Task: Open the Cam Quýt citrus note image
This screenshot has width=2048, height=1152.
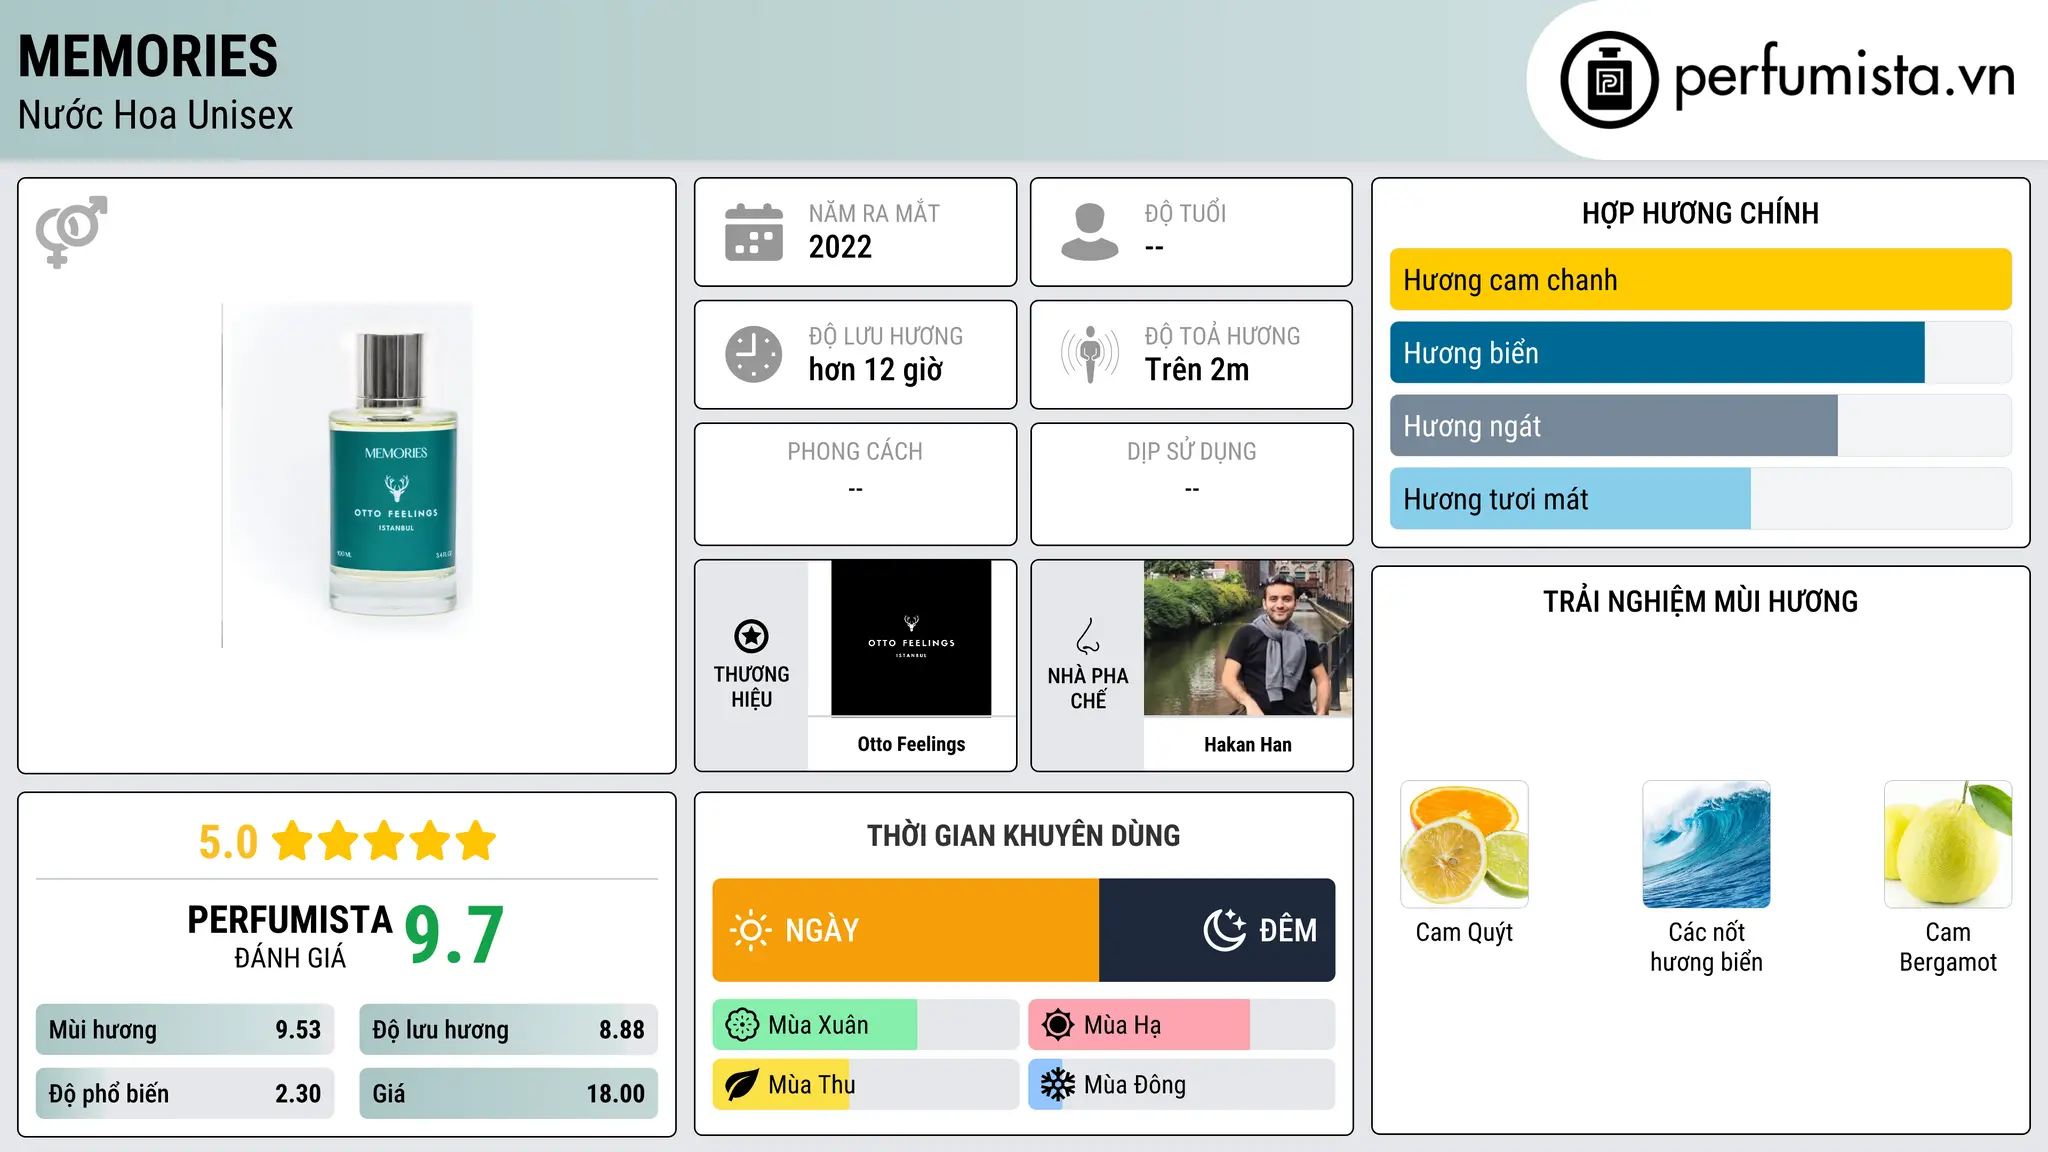Action: click(1464, 844)
